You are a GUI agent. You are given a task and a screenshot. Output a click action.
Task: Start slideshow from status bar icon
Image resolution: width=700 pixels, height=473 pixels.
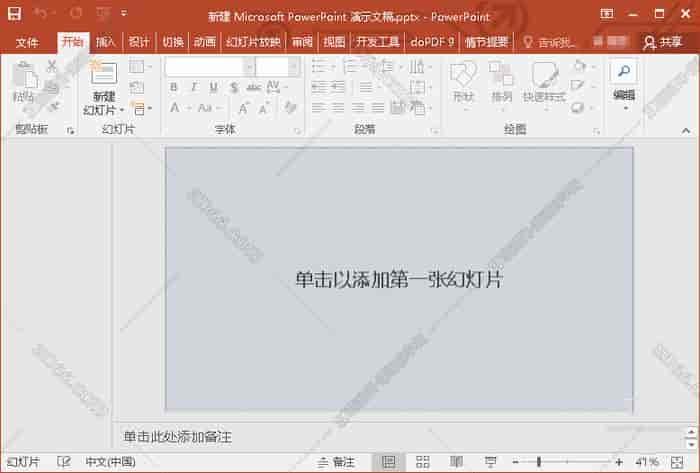(491, 462)
